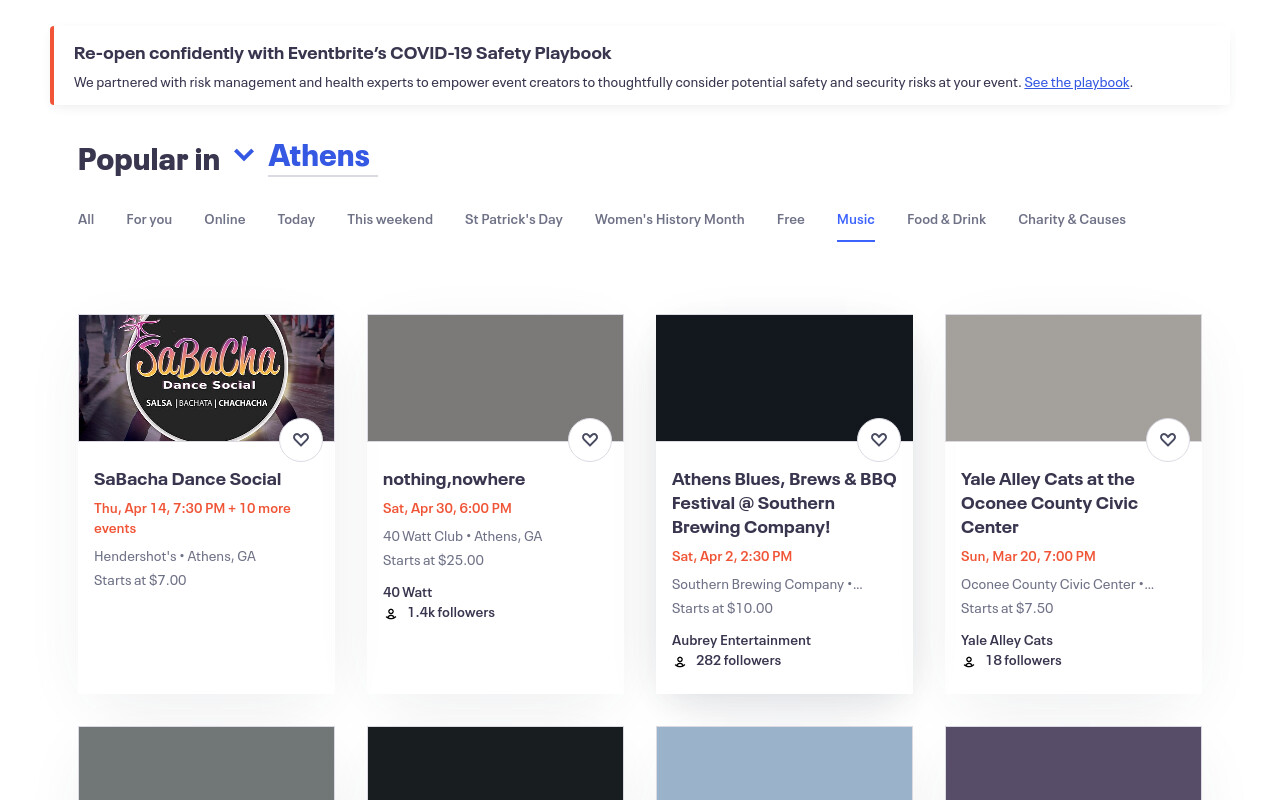
Task: Click Starts at $10.00 price text
Action: [x=722, y=608]
